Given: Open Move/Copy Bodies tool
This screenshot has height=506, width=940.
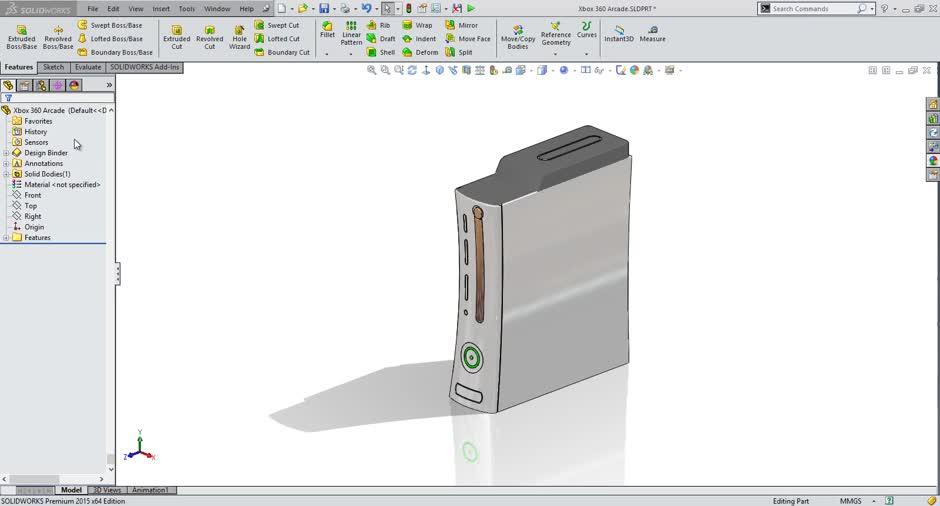Looking at the screenshot, I should tap(518, 37).
